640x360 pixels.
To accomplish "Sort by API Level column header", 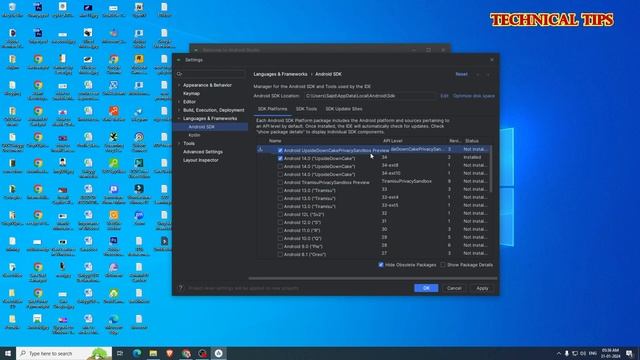I will pos(393,141).
